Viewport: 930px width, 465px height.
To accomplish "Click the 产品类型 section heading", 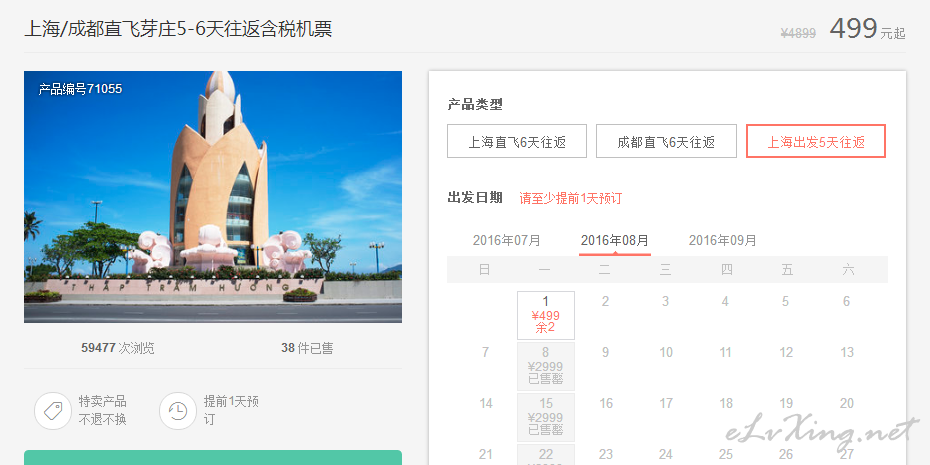I will 475,105.
